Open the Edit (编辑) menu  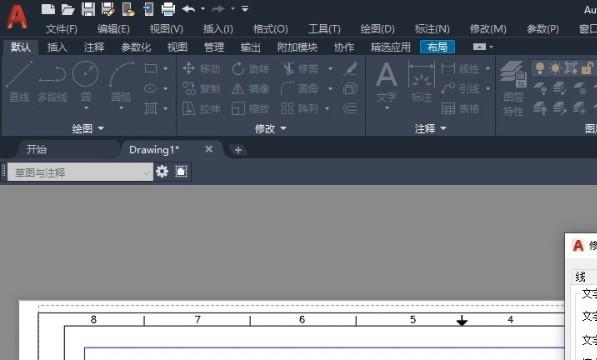pos(113,29)
